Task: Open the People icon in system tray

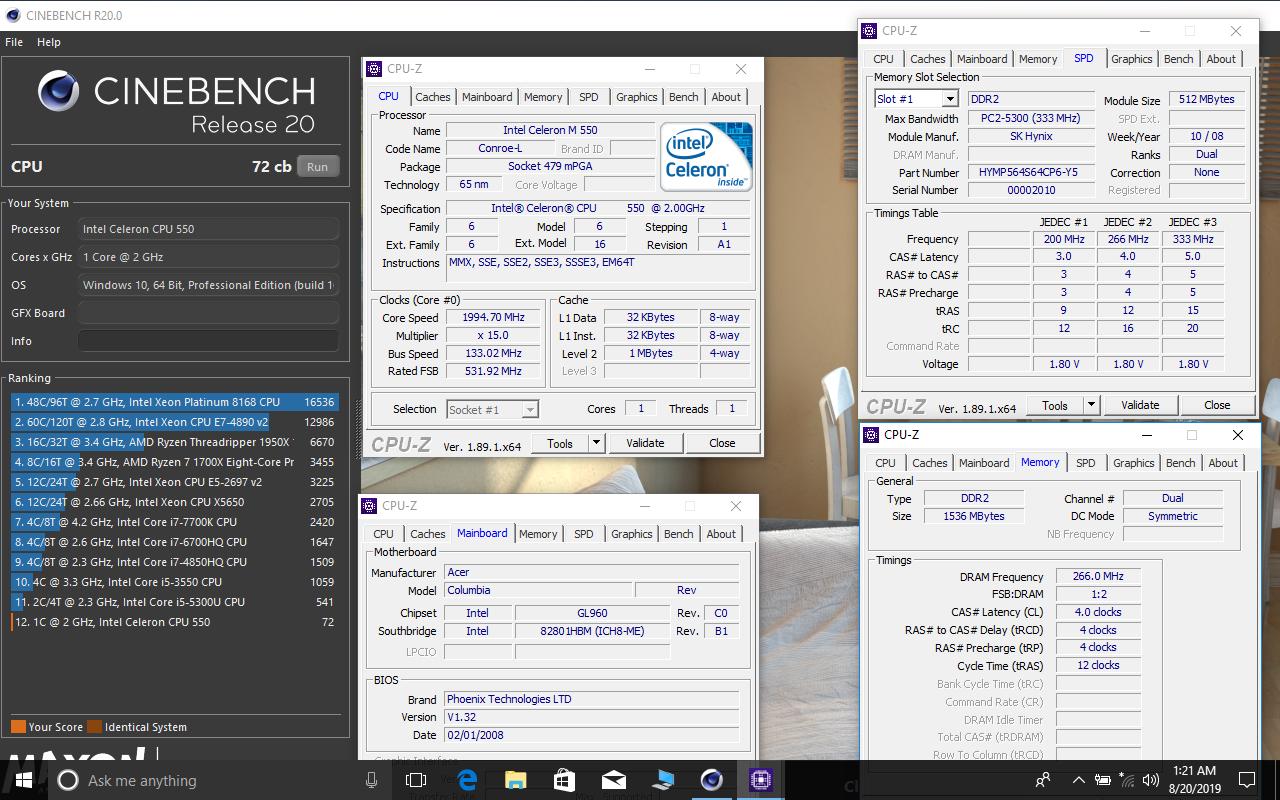Action: [x=1043, y=780]
